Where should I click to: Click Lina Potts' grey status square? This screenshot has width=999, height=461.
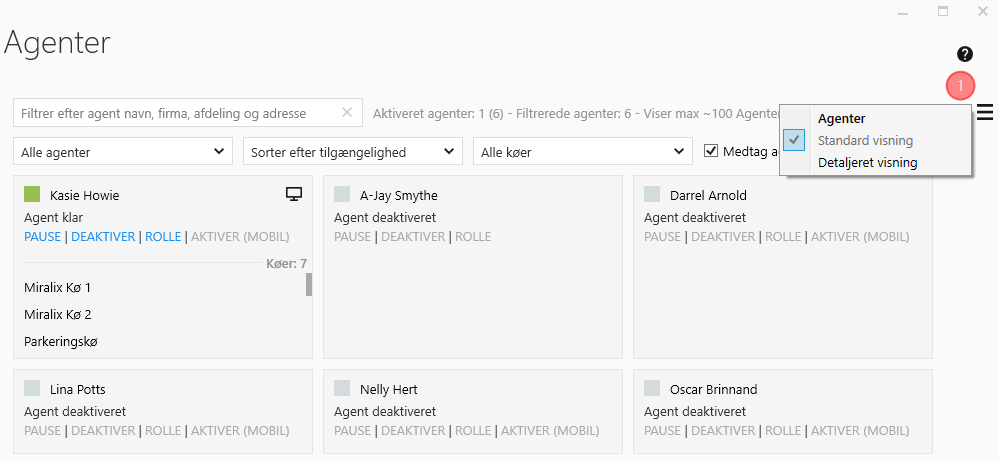(32, 389)
